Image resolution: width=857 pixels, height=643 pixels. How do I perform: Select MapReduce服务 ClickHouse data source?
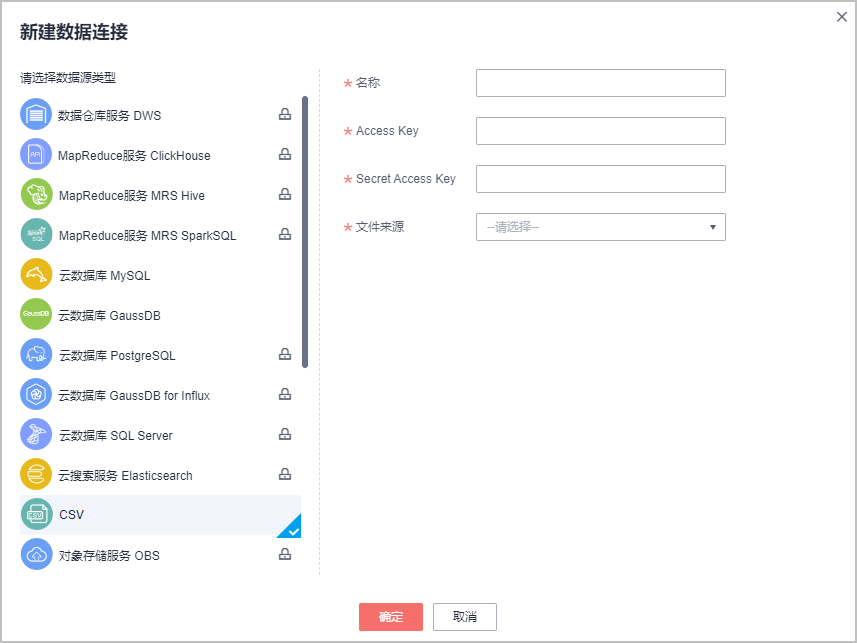(134, 156)
